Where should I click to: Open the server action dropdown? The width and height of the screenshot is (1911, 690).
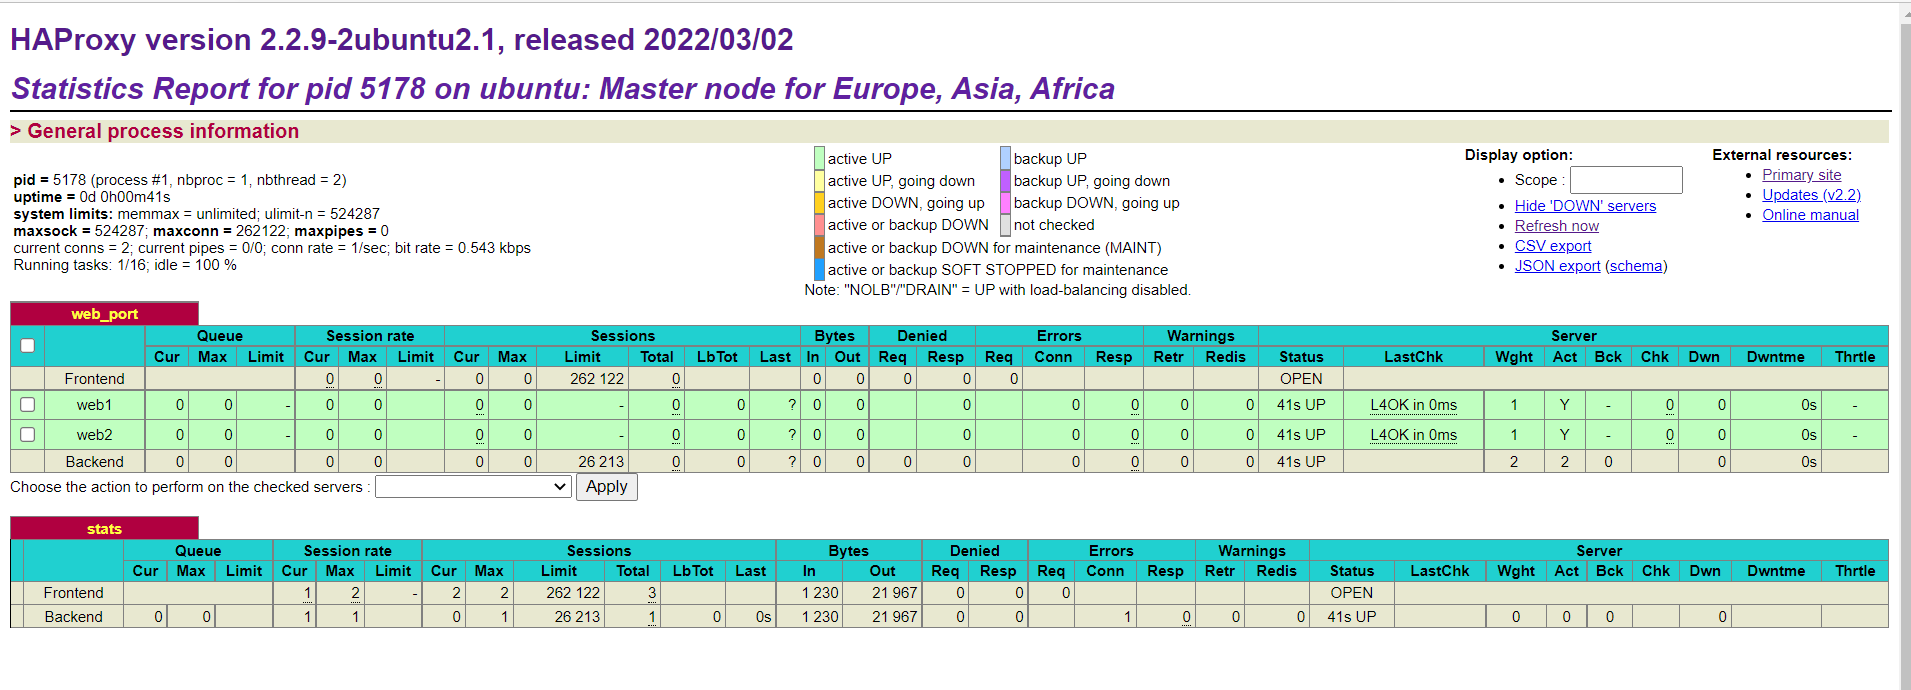(473, 487)
